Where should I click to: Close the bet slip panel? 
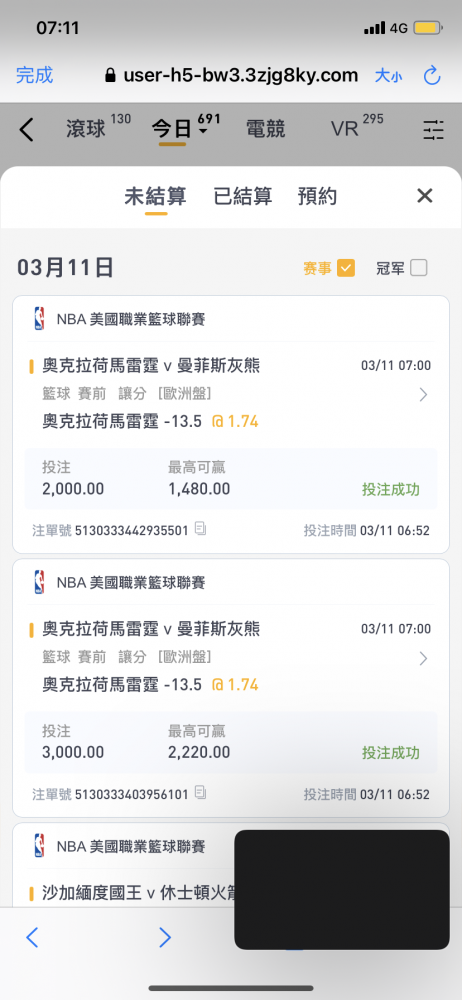point(424,196)
